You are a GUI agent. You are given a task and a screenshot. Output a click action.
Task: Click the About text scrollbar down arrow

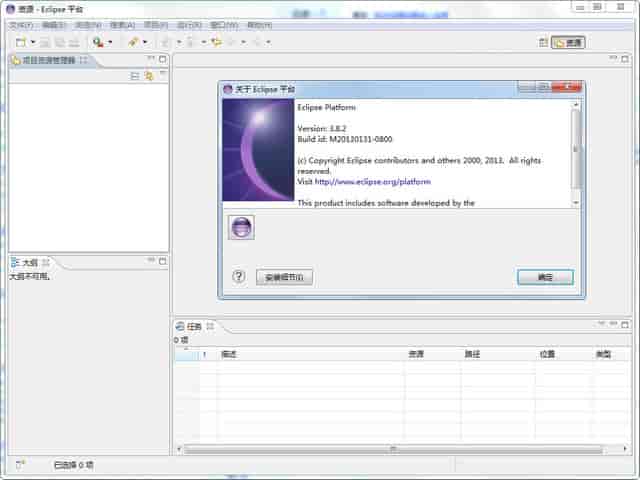576,202
